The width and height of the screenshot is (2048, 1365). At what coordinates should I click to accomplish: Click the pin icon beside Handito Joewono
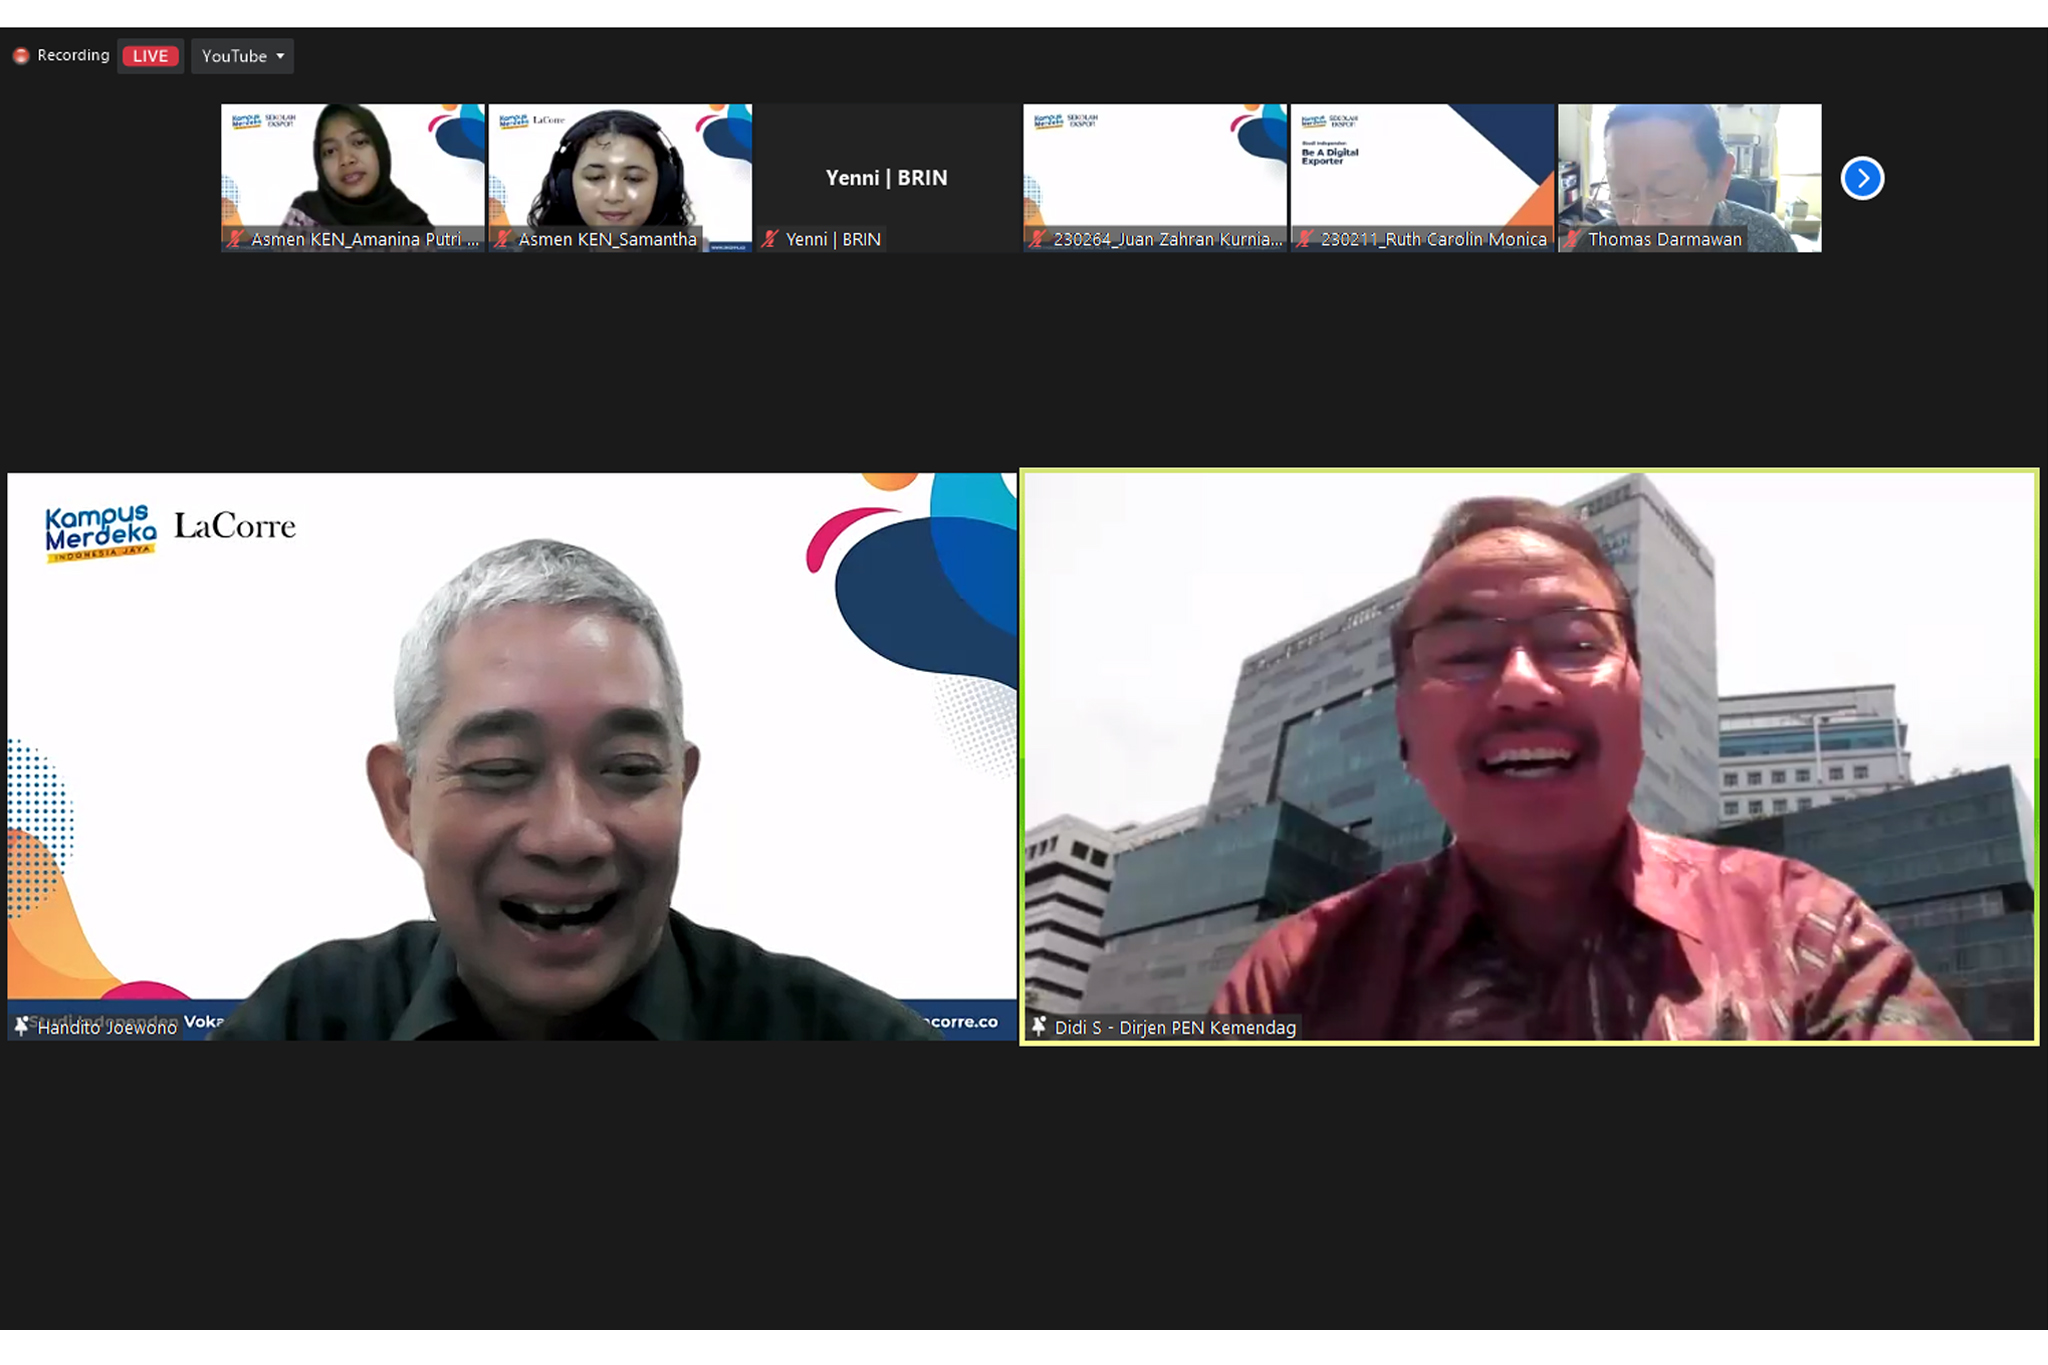point(21,1026)
